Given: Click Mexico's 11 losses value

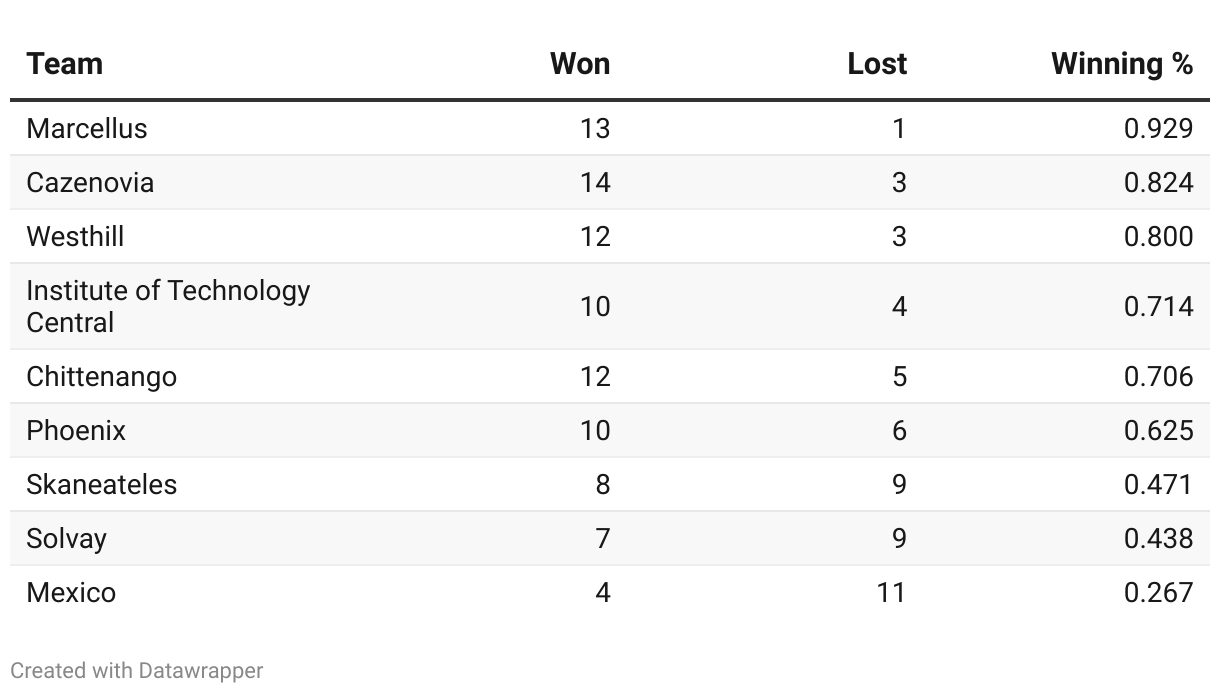Looking at the screenshot, I should (x=890, y=593).
